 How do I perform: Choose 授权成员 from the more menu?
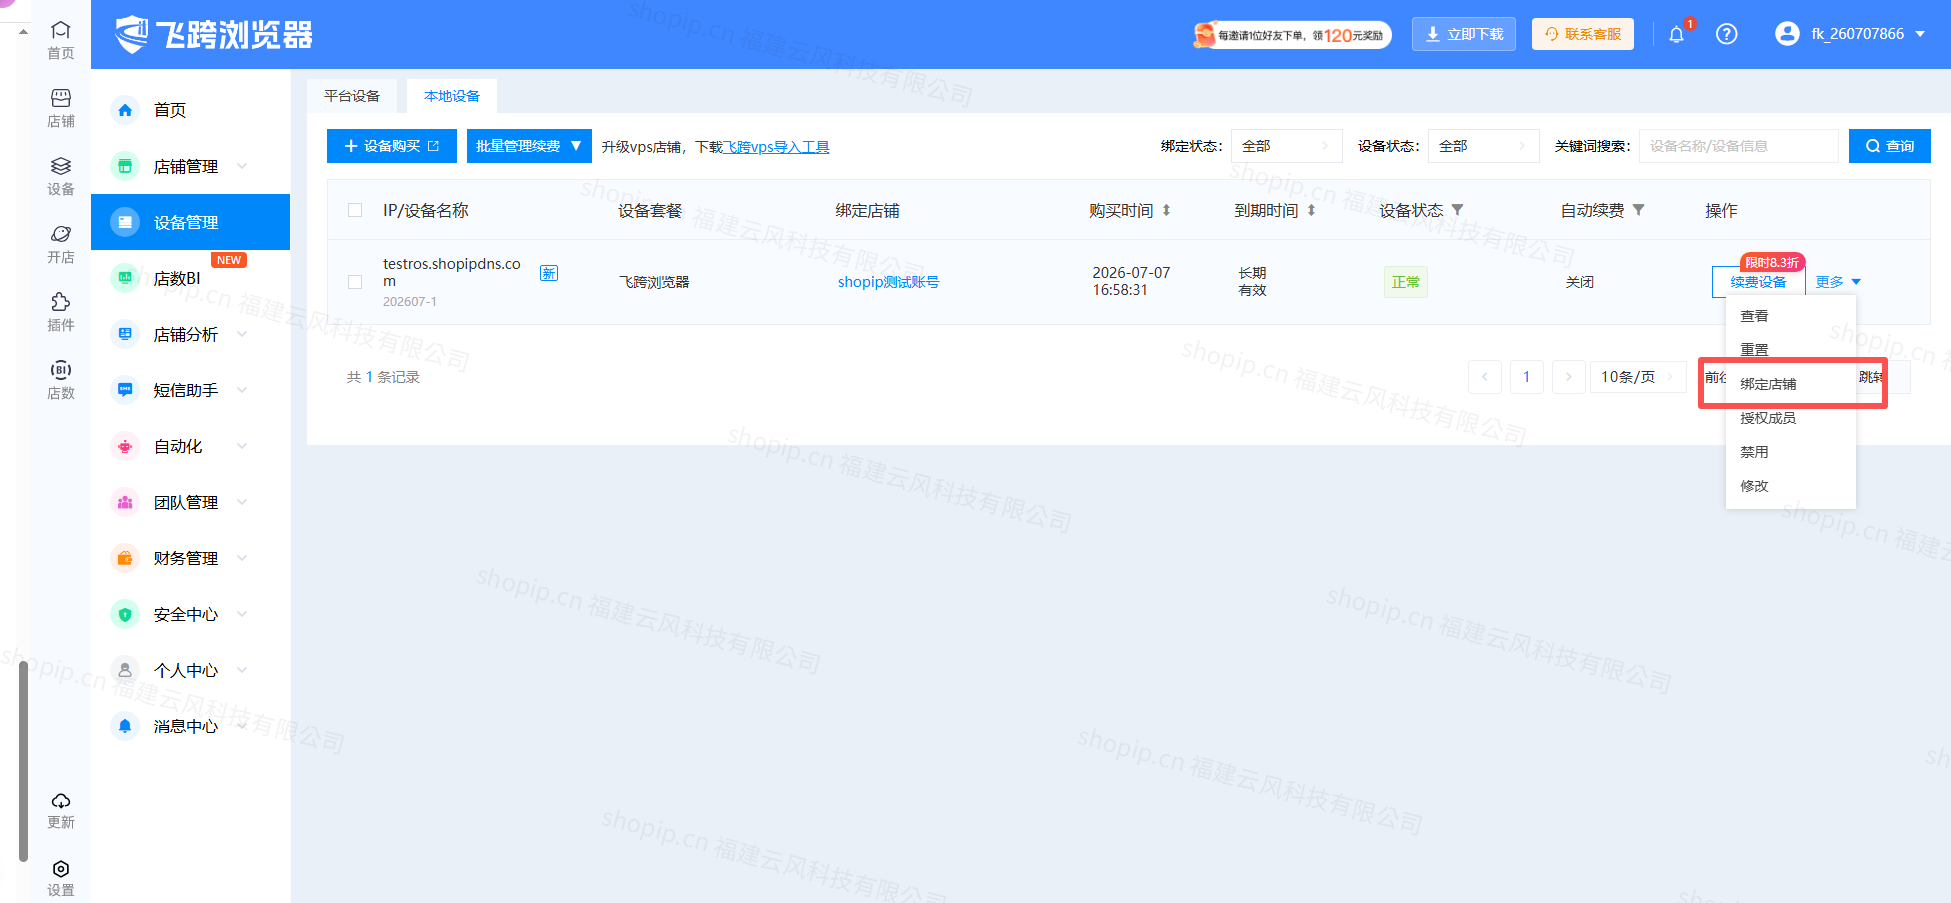[1791, 418]
